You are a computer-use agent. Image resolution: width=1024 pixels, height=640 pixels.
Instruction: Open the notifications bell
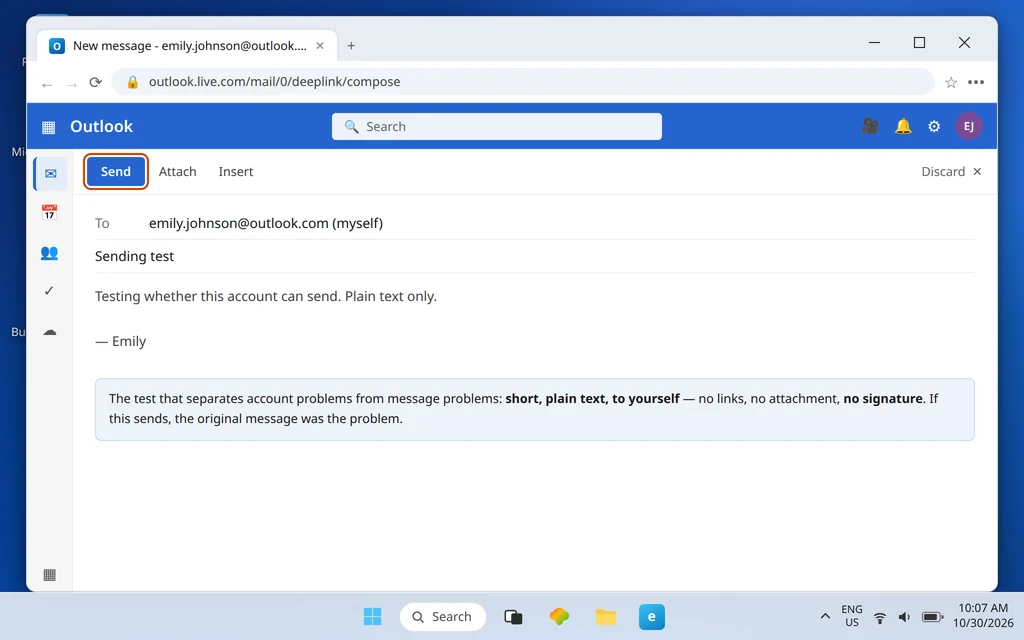tap(903, 126)
